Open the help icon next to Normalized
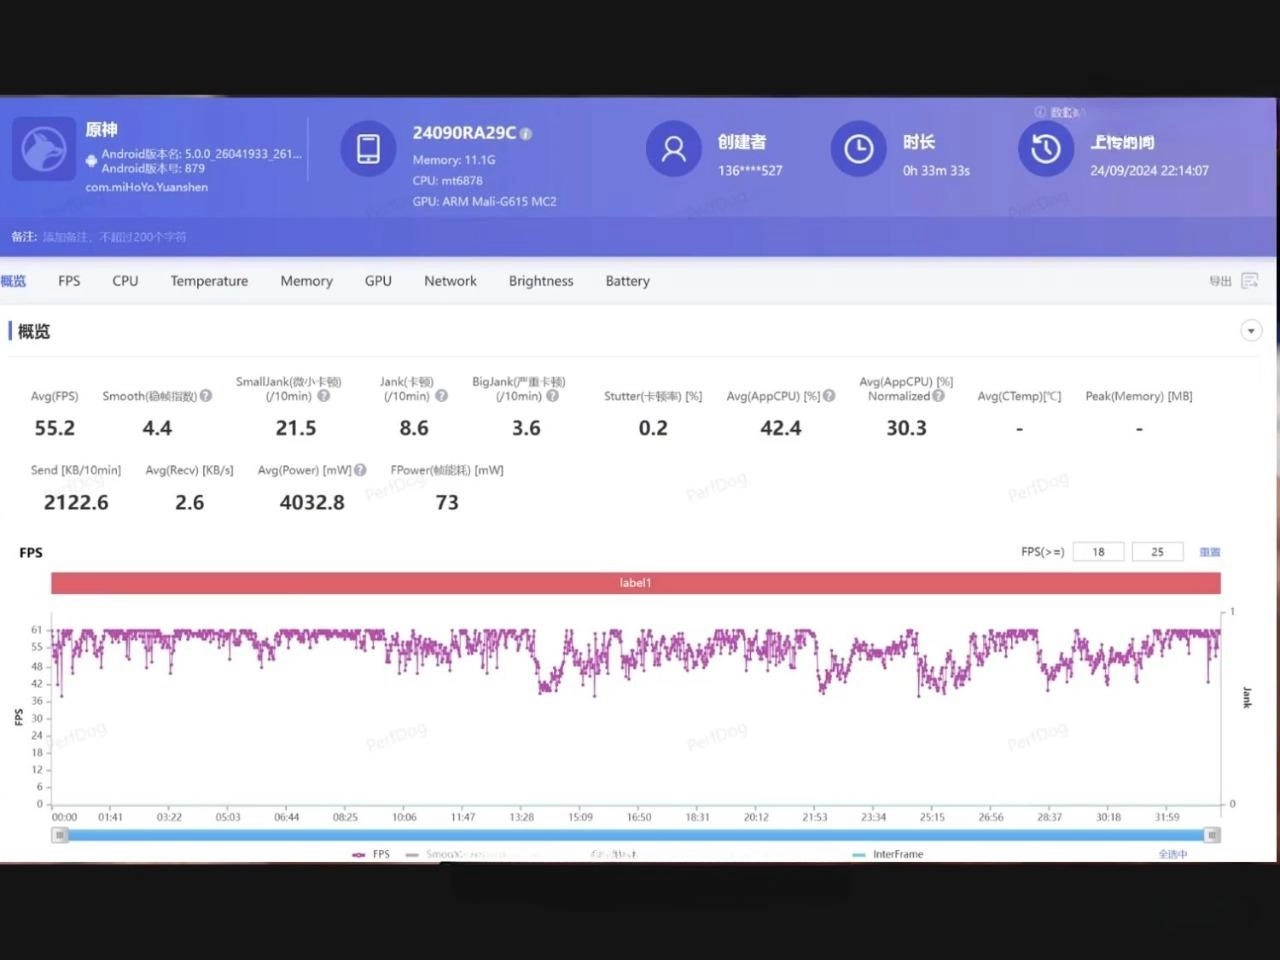The image size is (1280, 960). [938, 396]
